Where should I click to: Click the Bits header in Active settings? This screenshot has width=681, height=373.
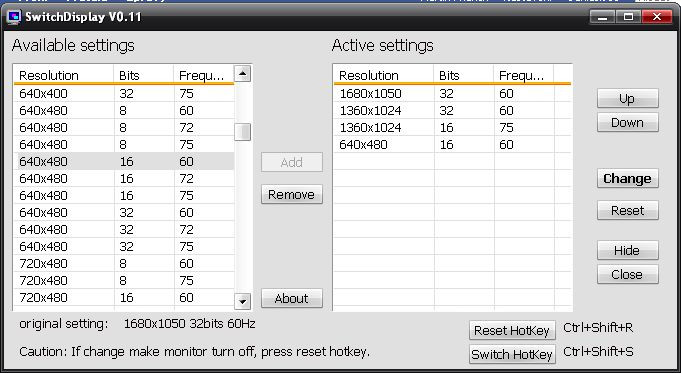(x=463, y=75)
